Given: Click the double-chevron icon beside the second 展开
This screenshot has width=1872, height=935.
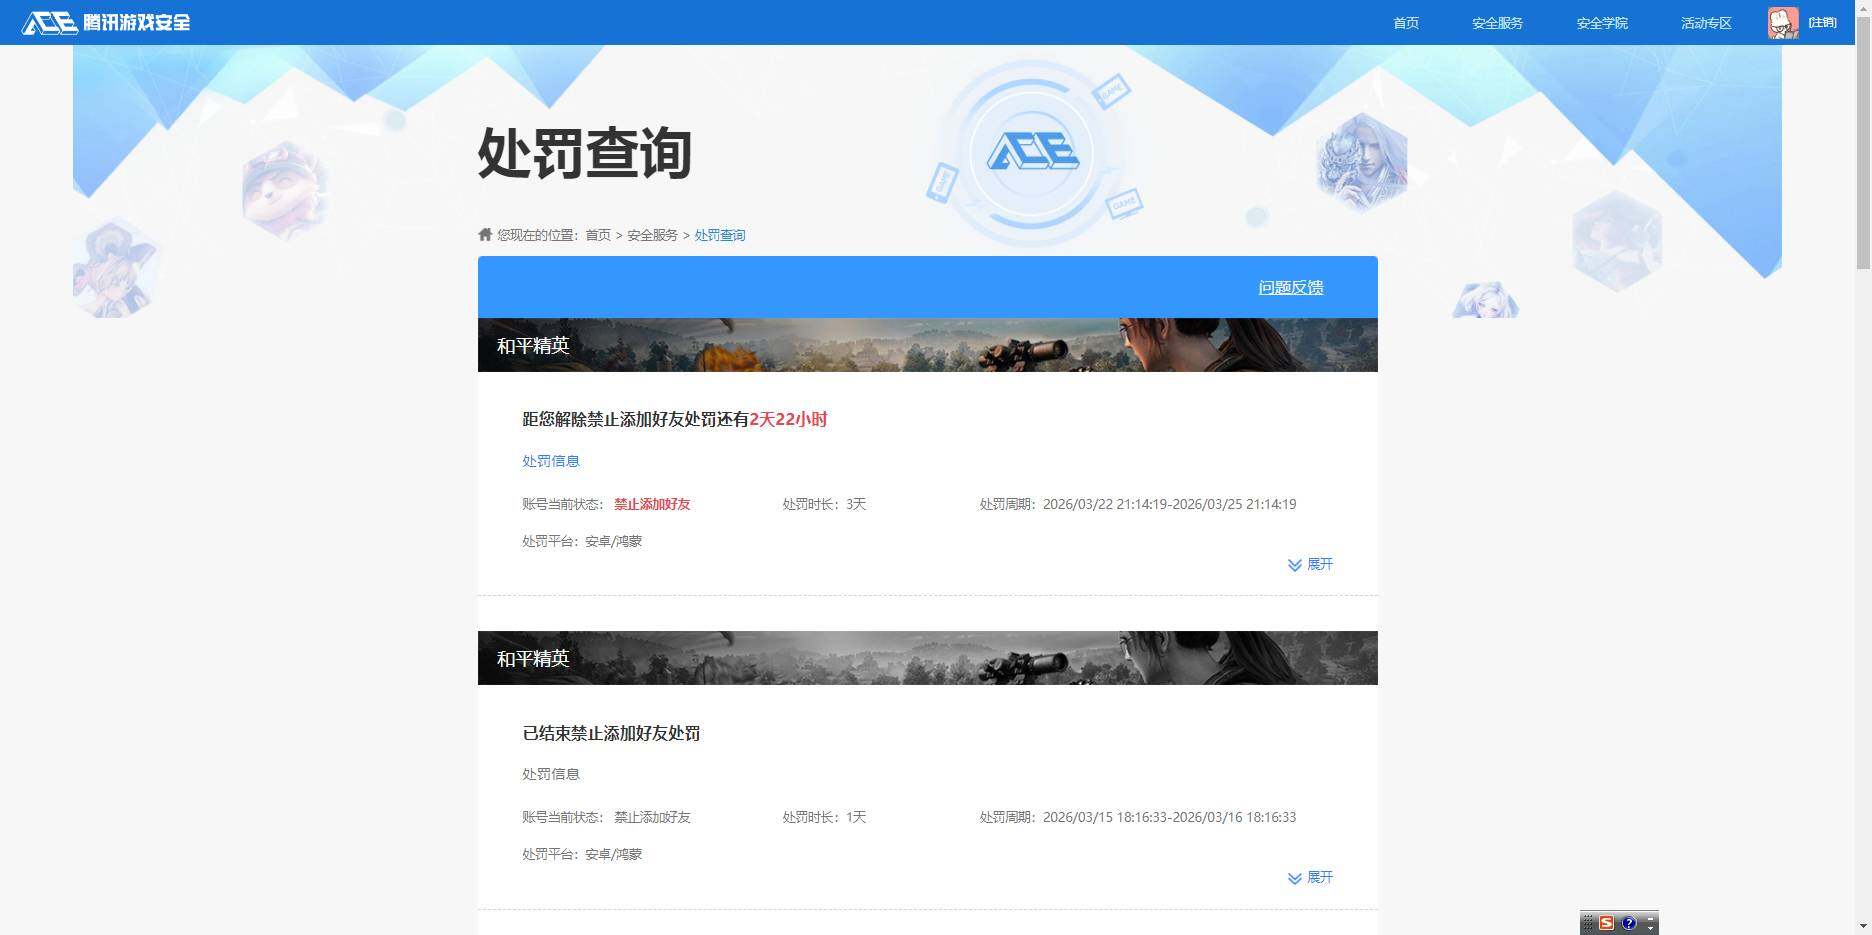Looking at the screenshot, I should click(x=1293, y=877).
